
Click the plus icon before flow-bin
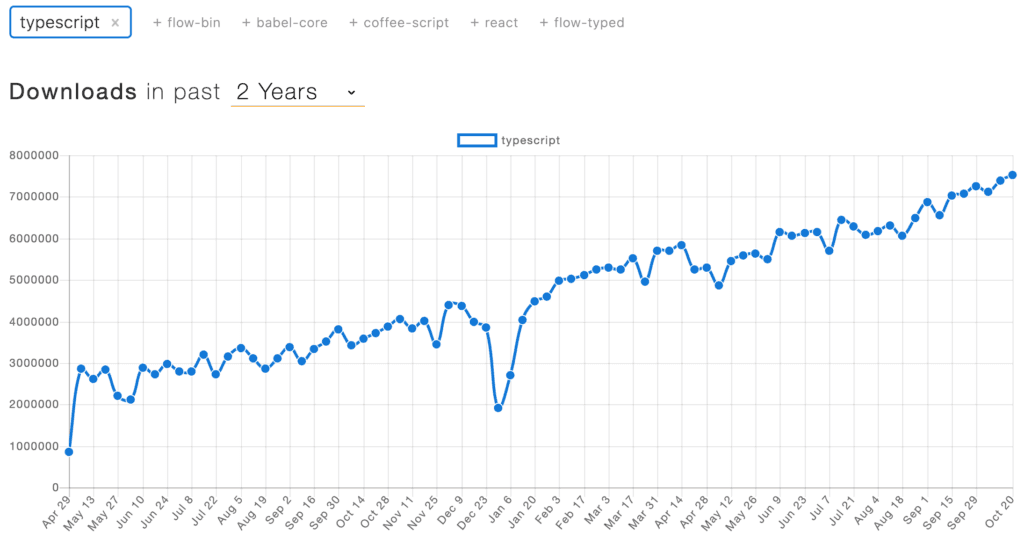(x=157, y=23)
